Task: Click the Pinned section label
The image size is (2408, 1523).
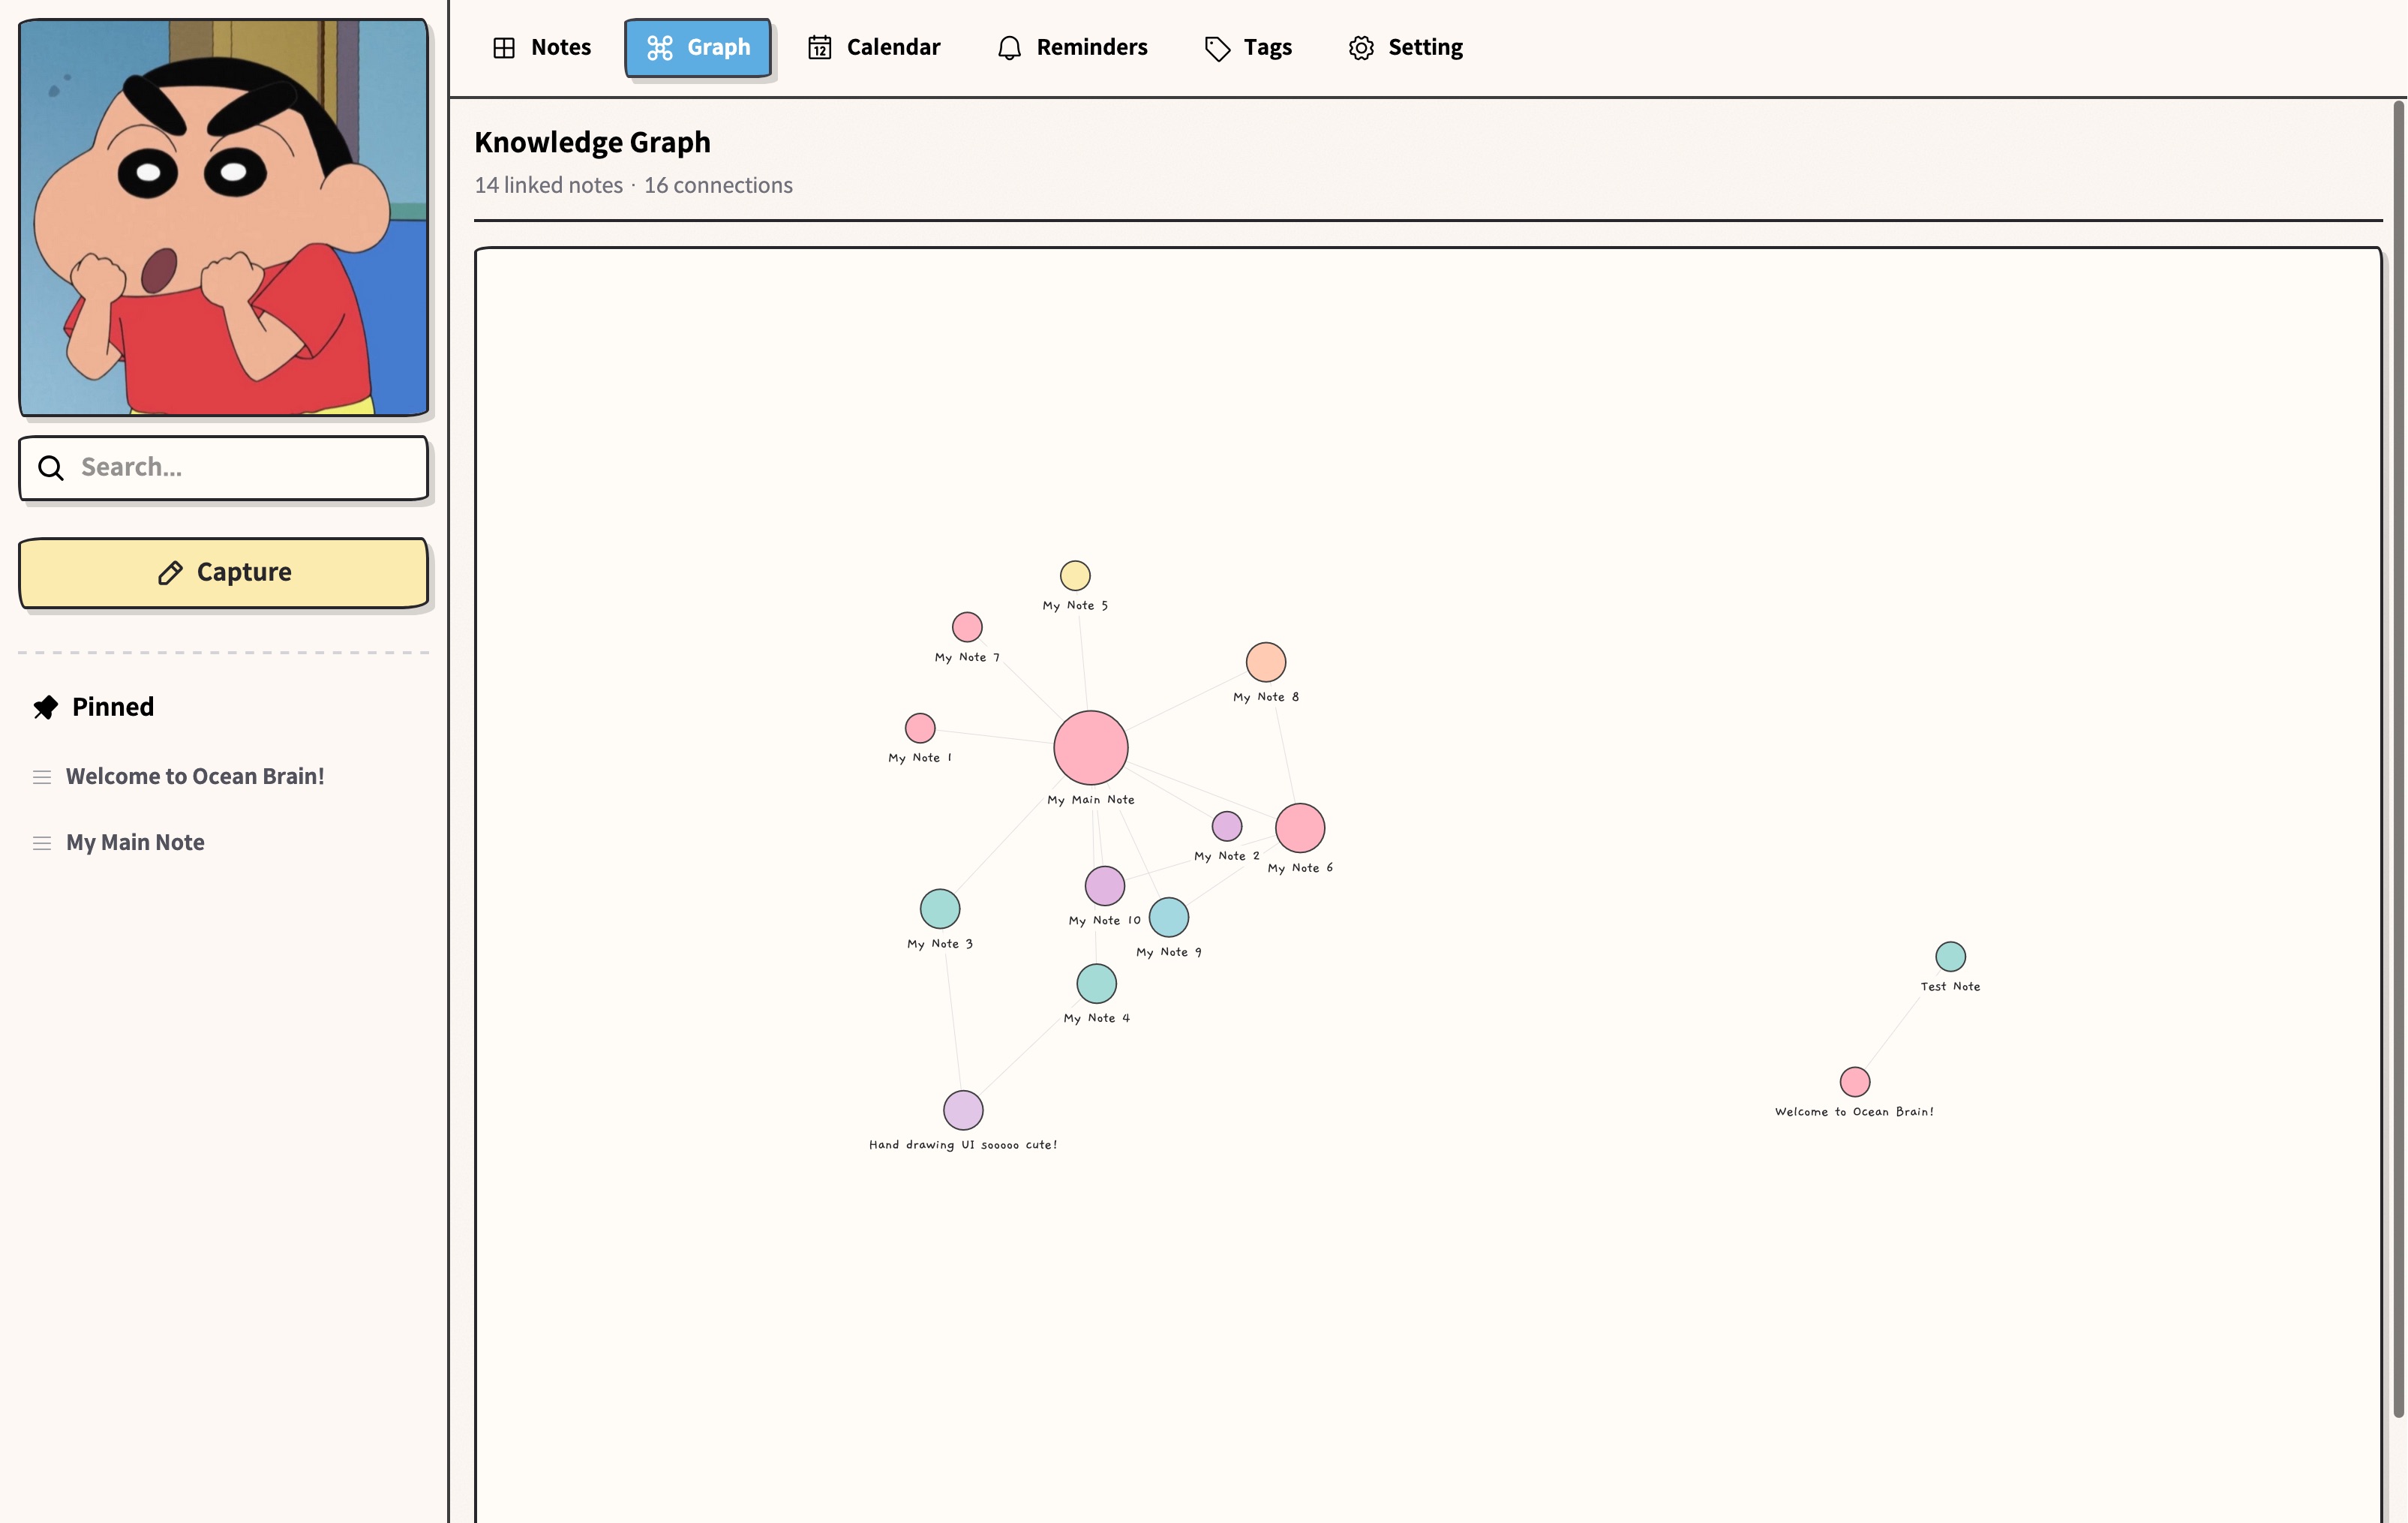Action: (x=113, y=707)
